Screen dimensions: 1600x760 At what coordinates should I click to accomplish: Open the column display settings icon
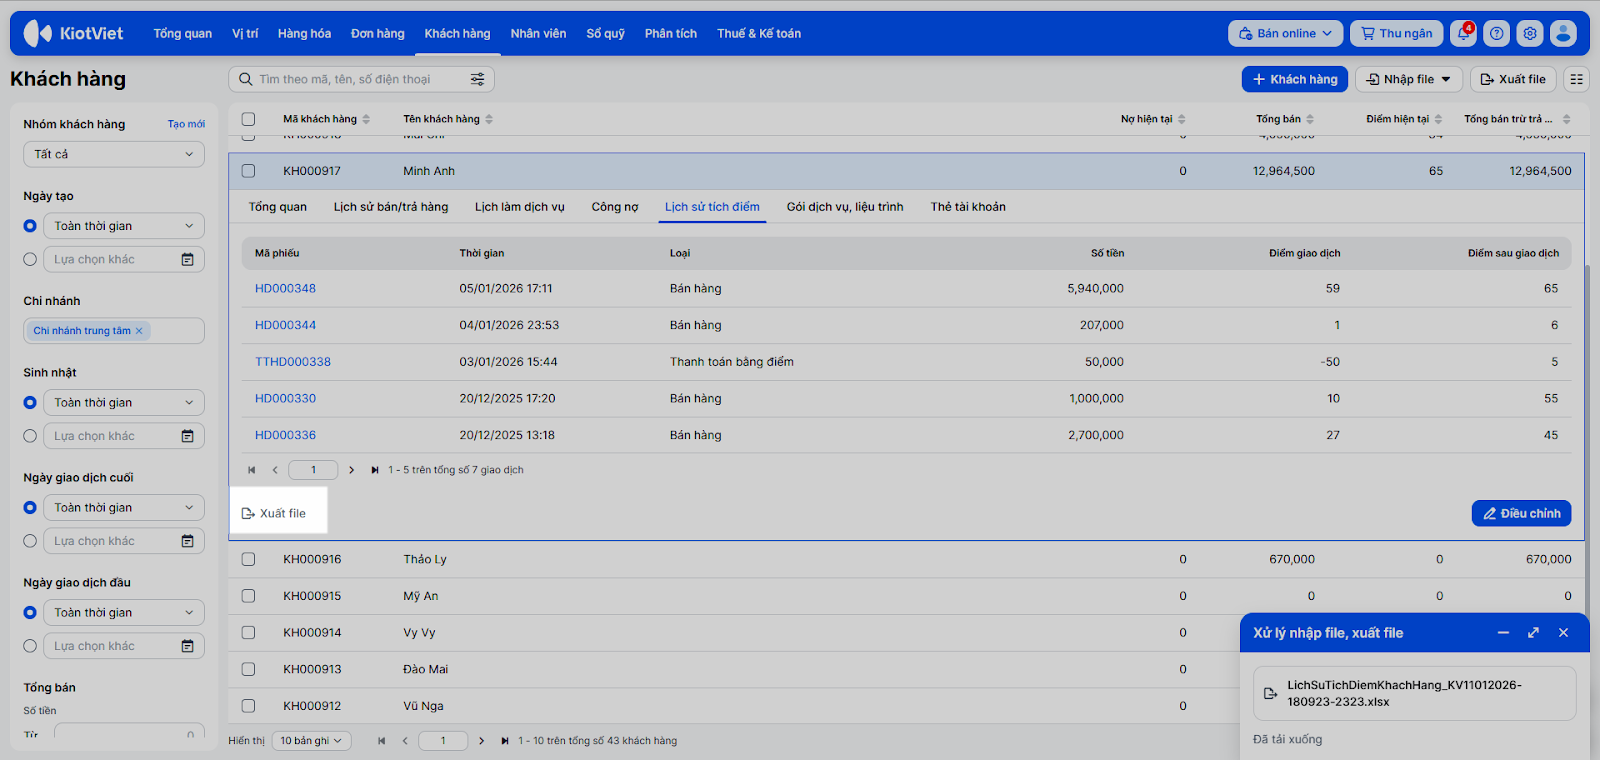1577,79
